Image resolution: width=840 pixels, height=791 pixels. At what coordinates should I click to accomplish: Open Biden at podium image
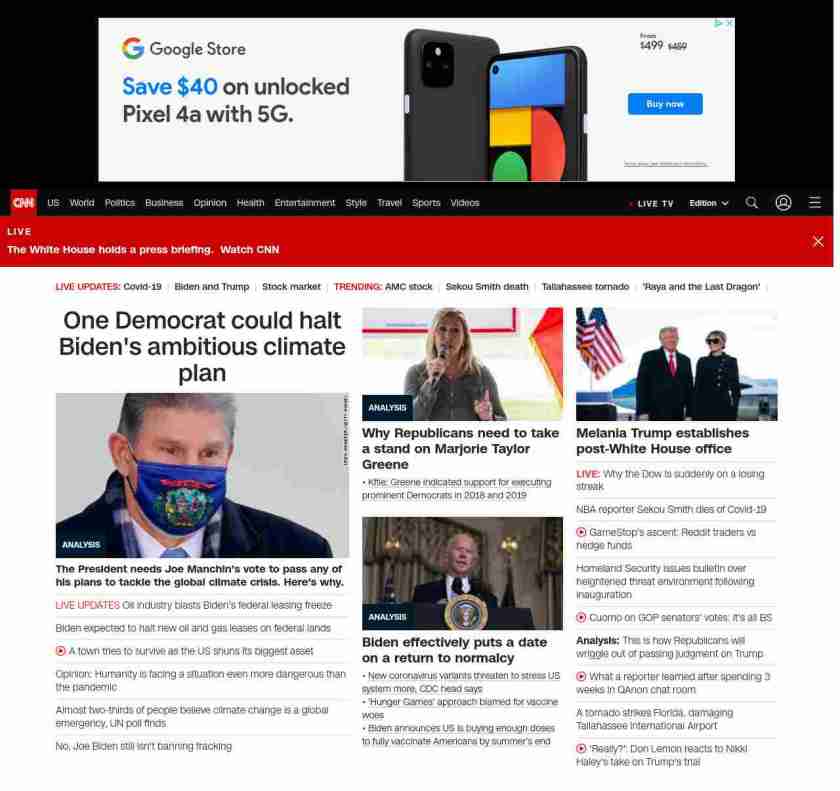coord(462,573)
